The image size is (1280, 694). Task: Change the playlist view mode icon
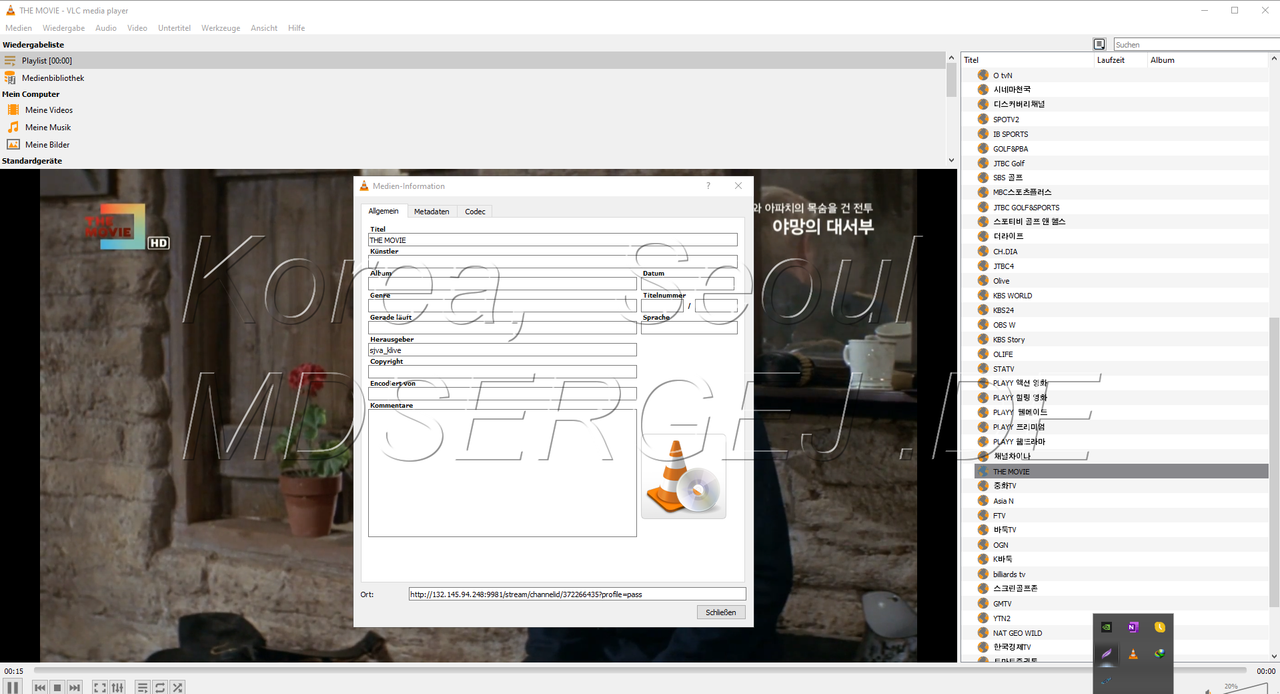[1099, 44]
